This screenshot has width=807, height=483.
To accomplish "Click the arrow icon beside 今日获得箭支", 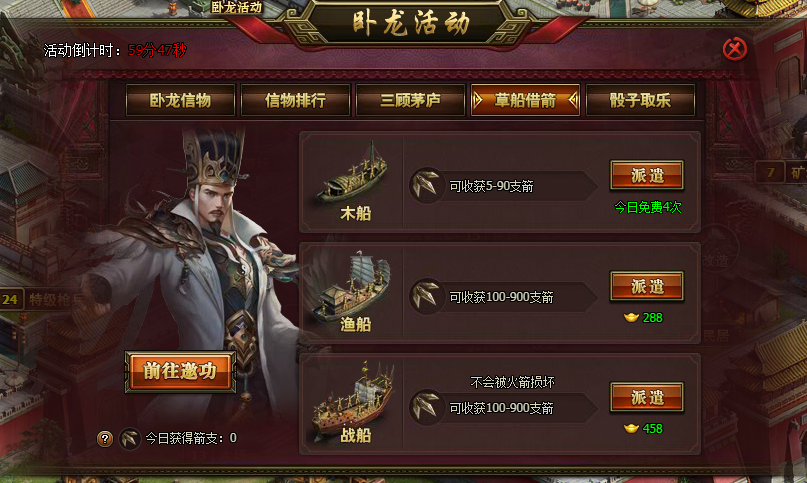I will point(130,439).
